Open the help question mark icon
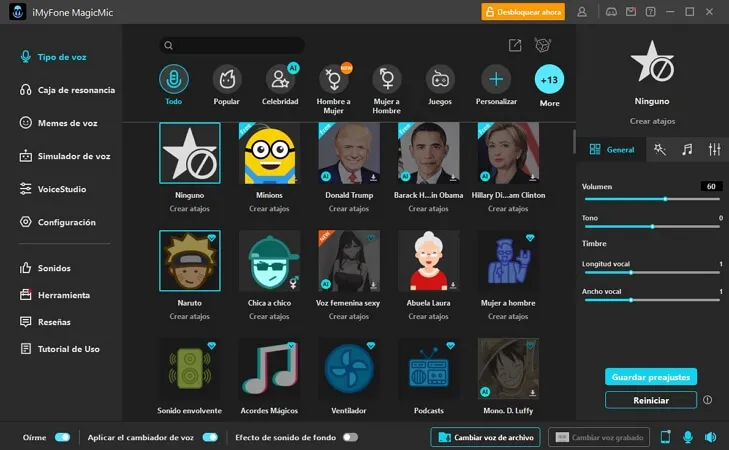The image size is (729, 450). (650, 12)
